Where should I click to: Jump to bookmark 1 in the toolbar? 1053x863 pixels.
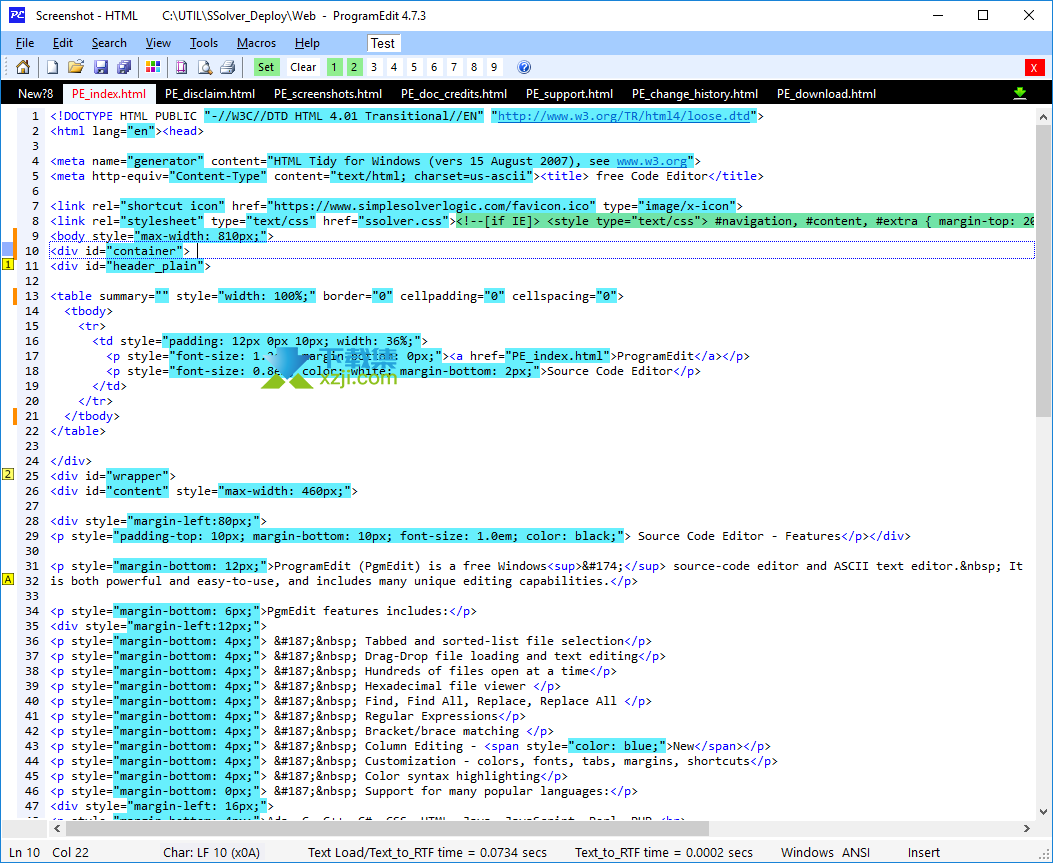pyautogui.click(x=334, y=67)
